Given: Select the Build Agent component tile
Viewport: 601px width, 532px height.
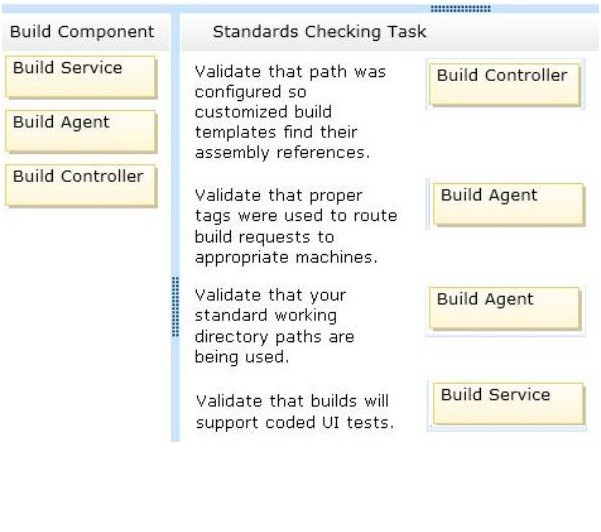Looking at the screenshot, I should point(81,131).
